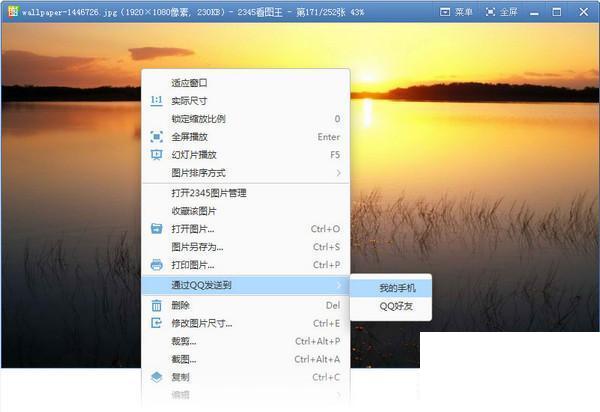Click the wallpaper-1446726.jpg title text
This screenshot has height=412, width=600.
click(69, 12)
